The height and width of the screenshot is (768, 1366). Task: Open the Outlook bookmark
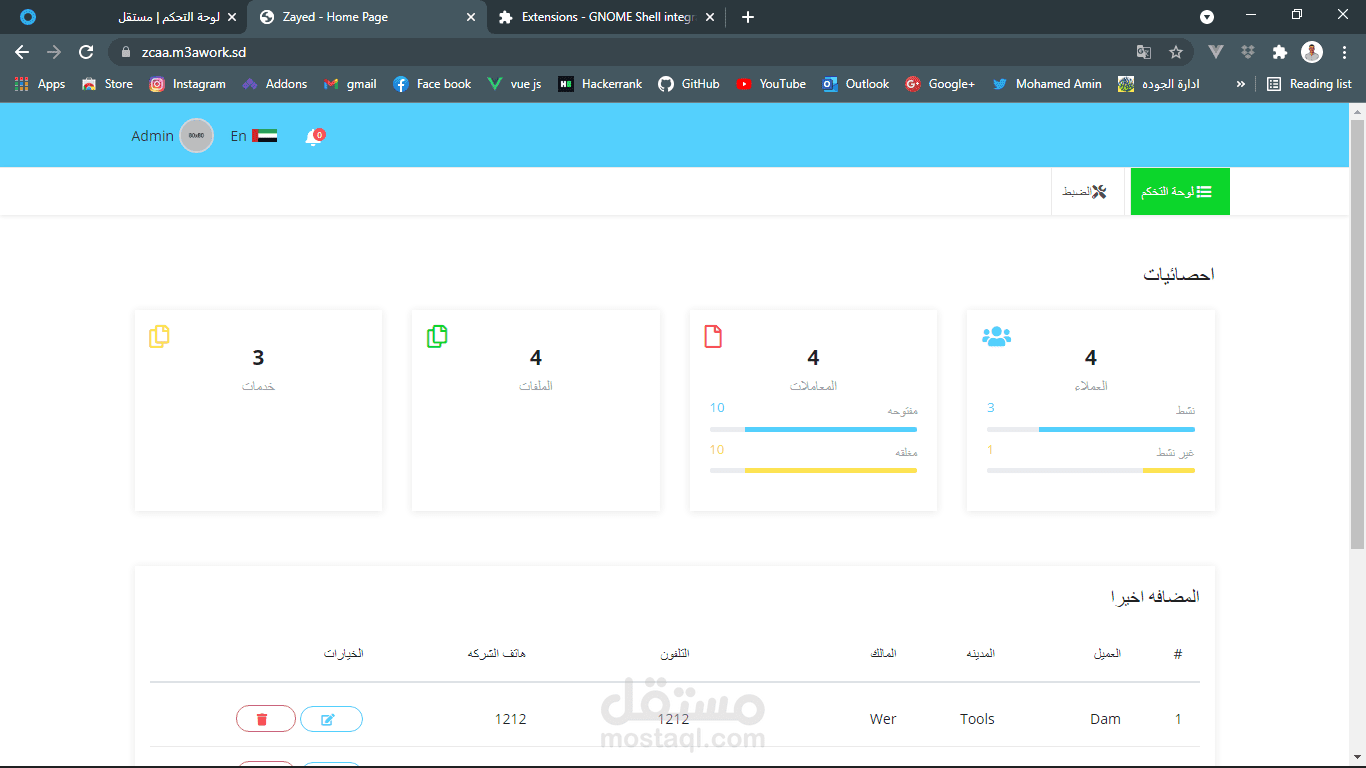tap(856, 84)
